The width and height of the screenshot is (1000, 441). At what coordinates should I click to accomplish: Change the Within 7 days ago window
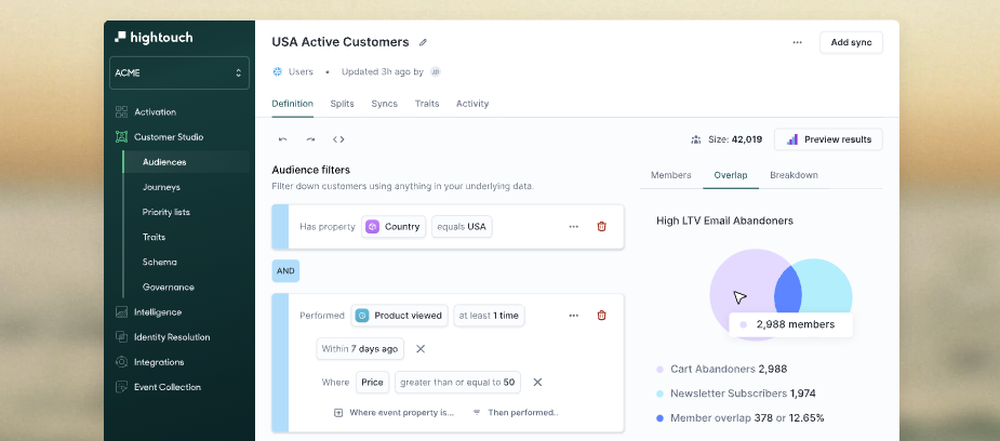pos(360,349)
